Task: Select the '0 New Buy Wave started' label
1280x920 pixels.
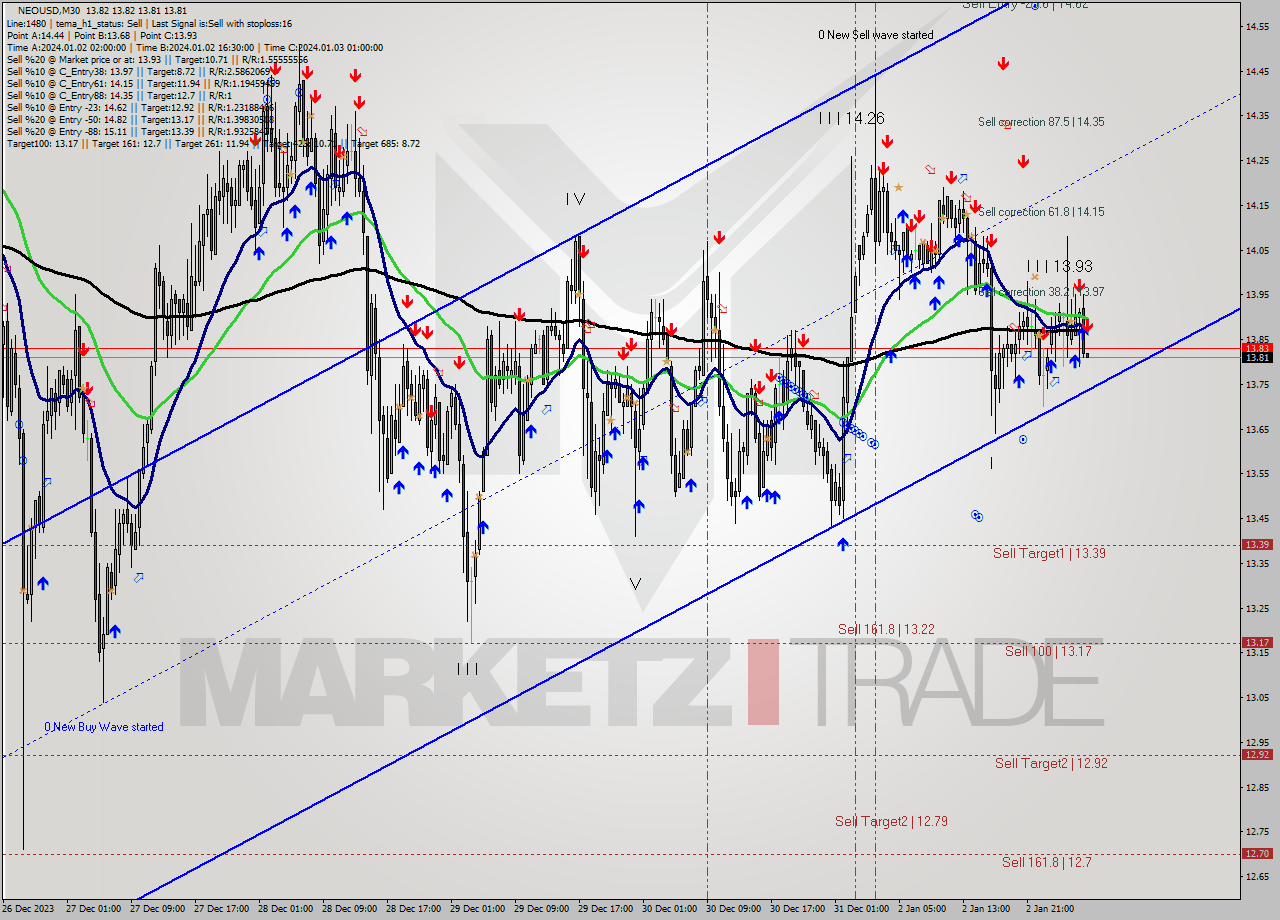Action: [104, 727]
